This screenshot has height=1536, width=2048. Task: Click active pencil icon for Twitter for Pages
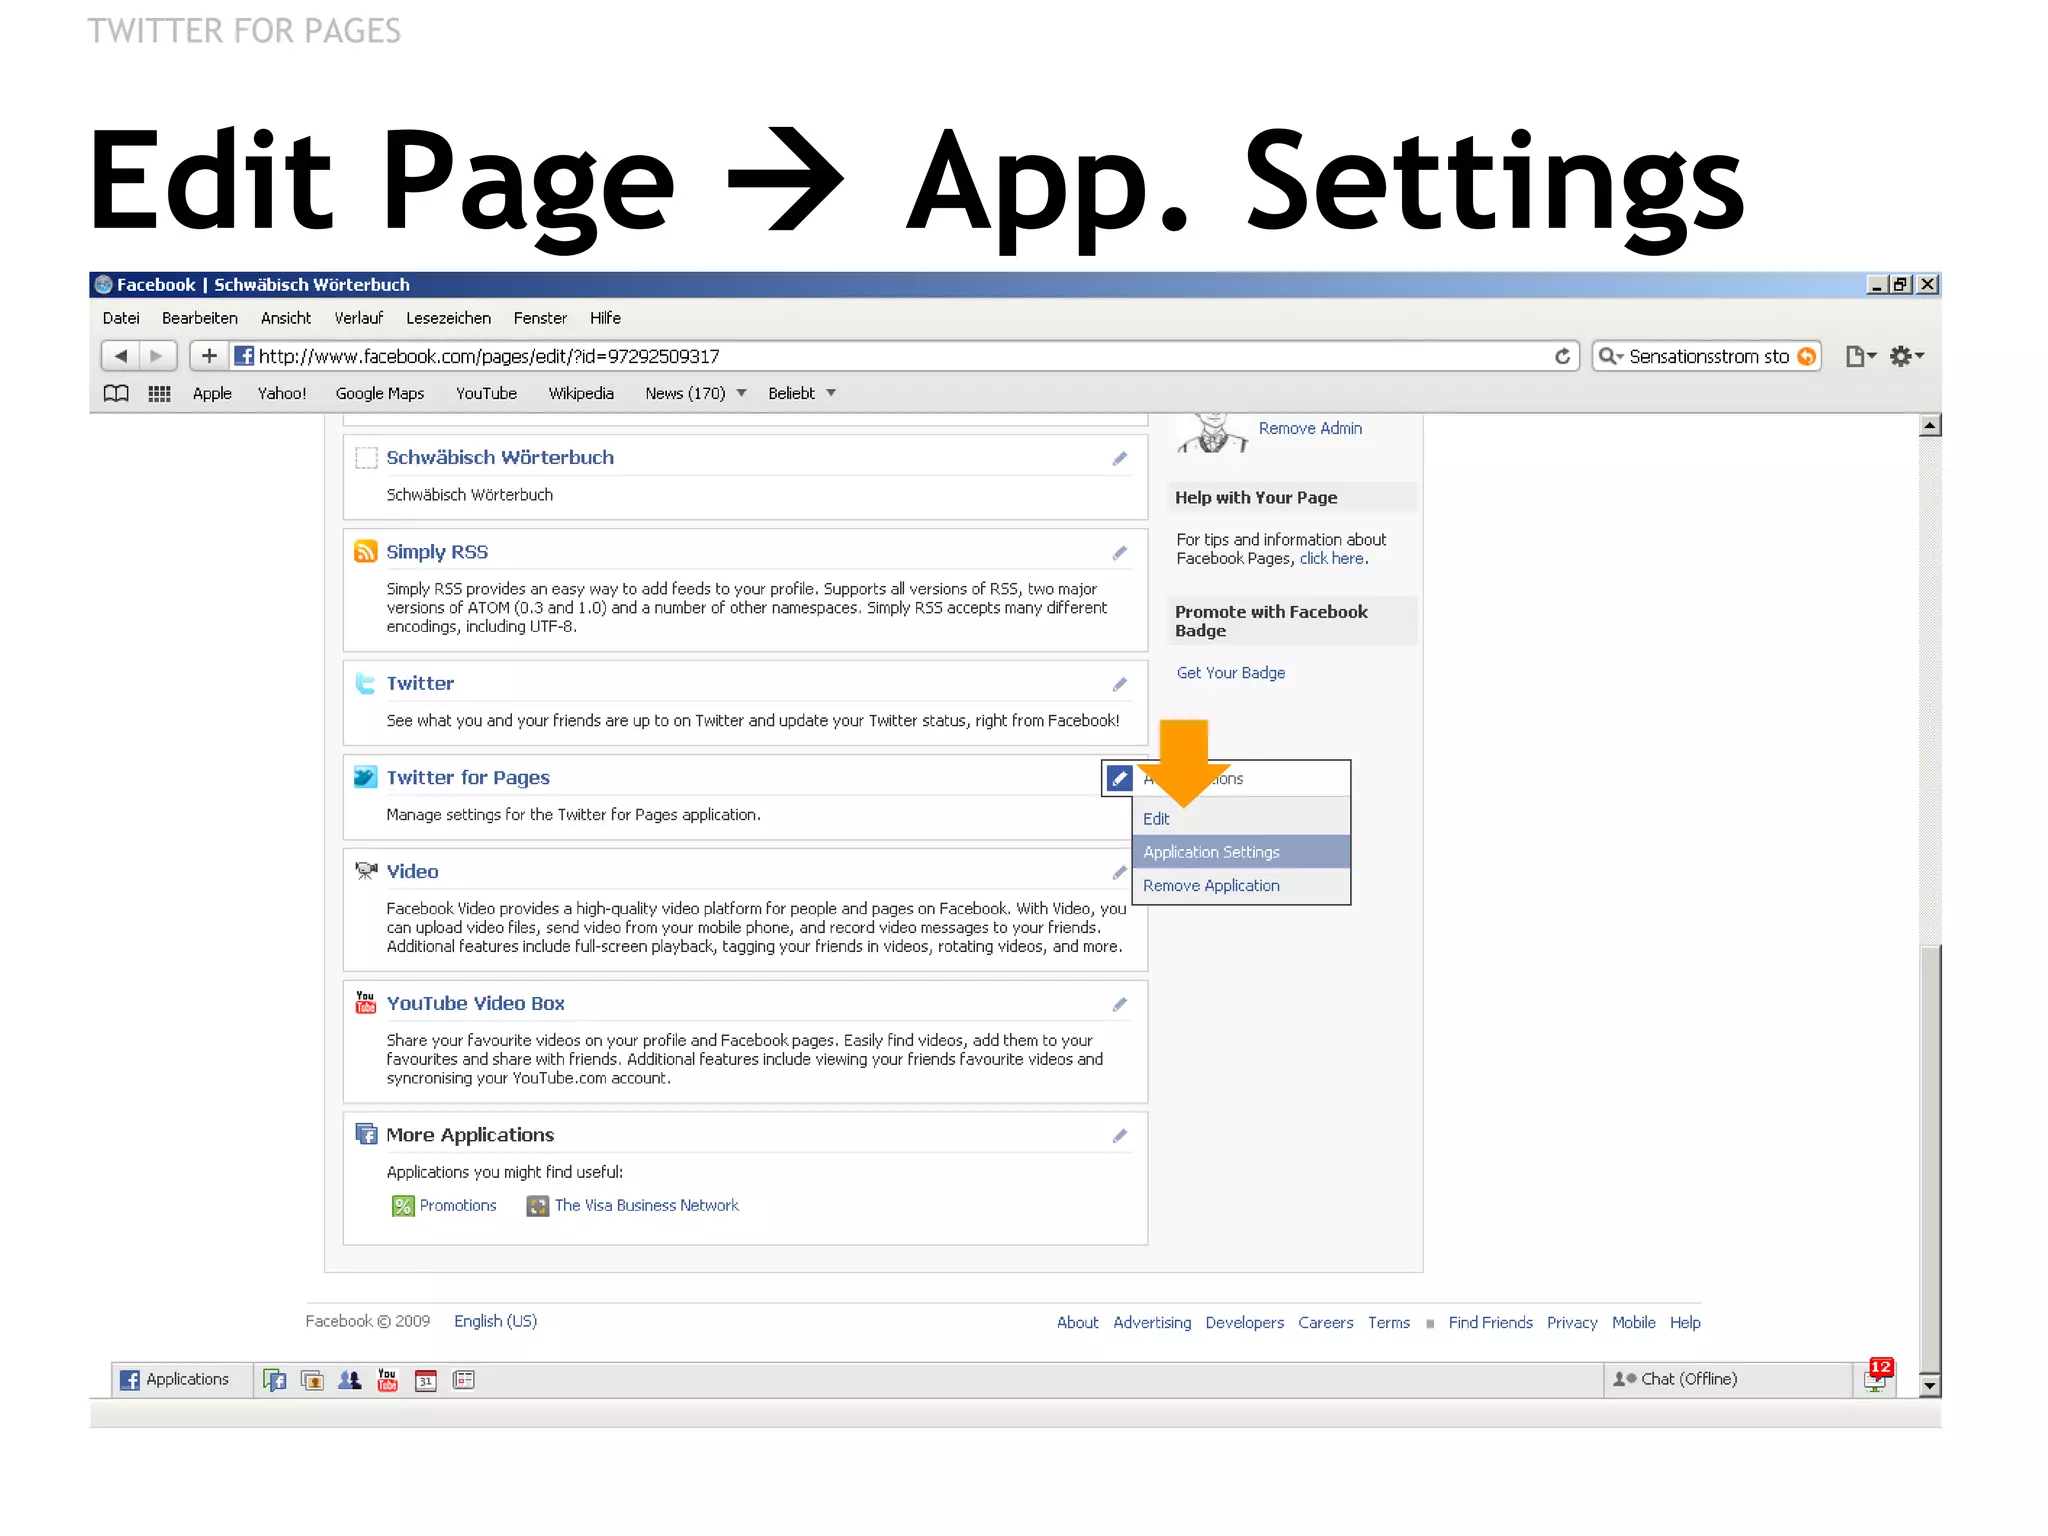pyautogui.click(x=1119, y=778)
